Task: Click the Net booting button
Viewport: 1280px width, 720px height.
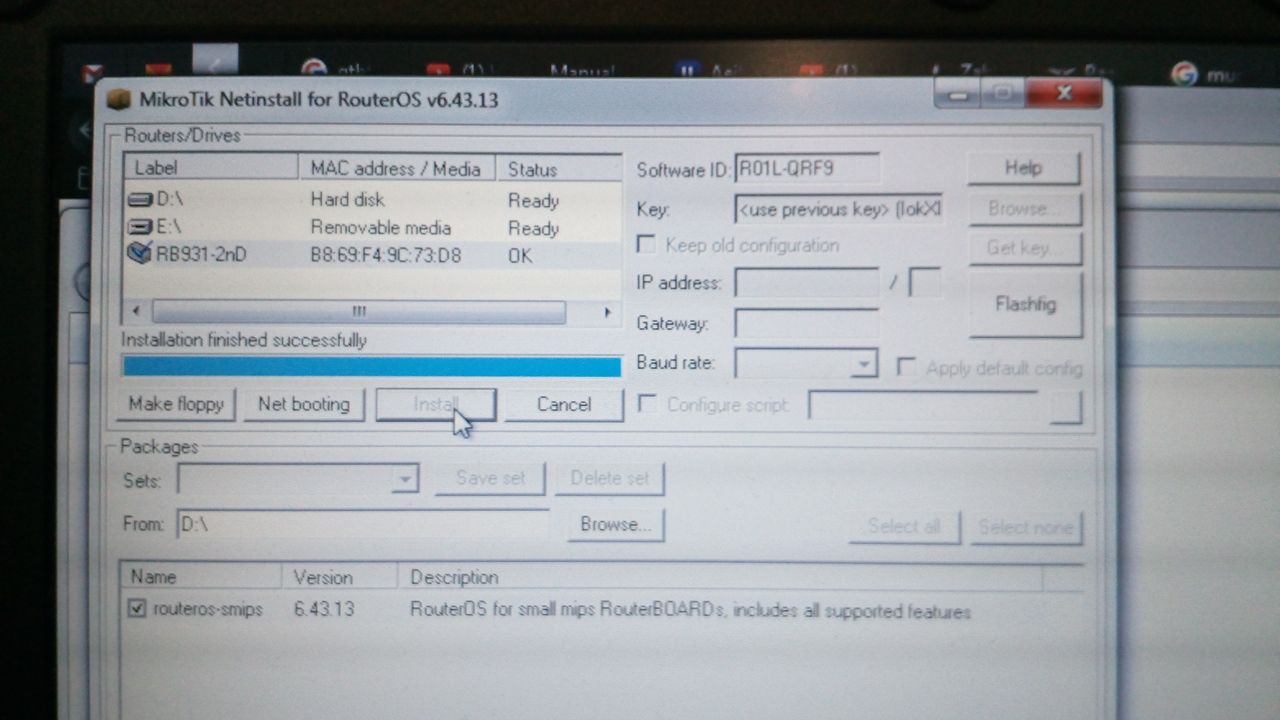Action: point(304,404)
